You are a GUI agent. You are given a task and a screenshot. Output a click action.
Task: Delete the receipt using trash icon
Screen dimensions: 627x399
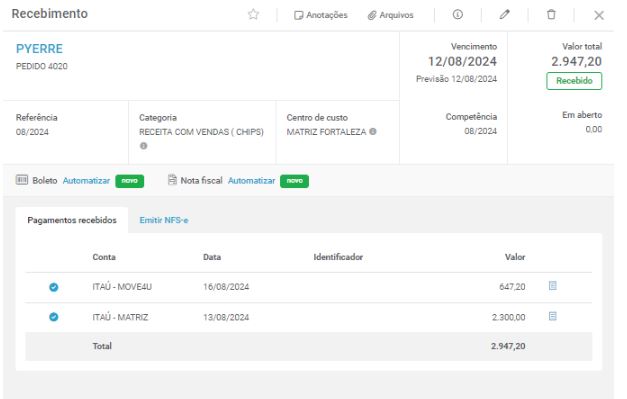(x=551, y=15)
